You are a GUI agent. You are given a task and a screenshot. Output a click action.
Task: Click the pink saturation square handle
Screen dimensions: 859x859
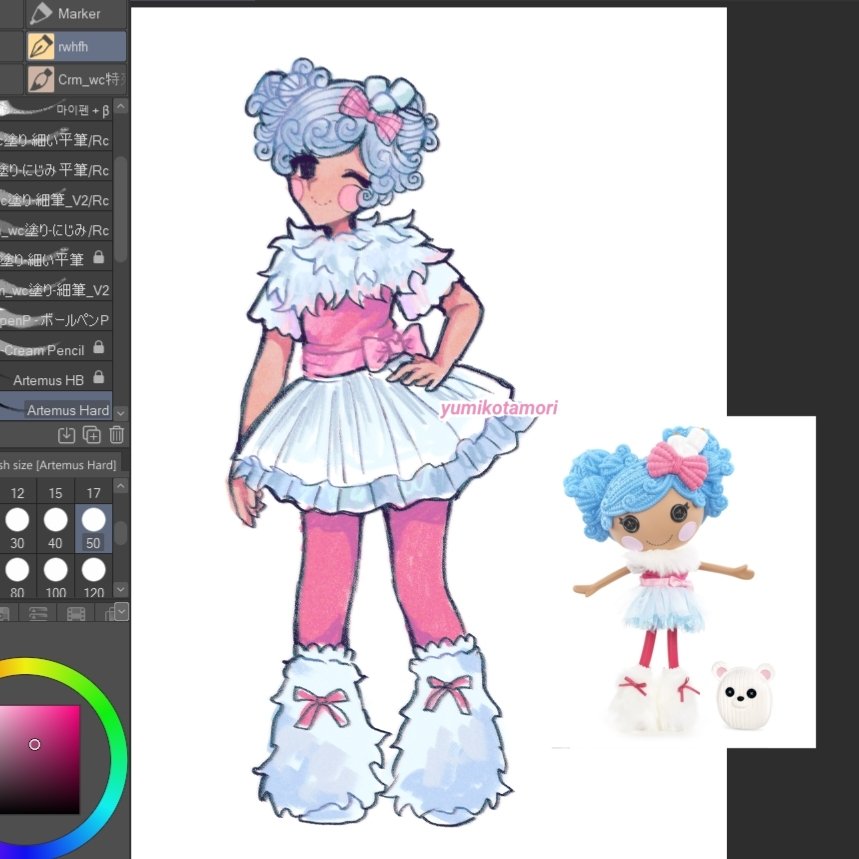point(35,745)
